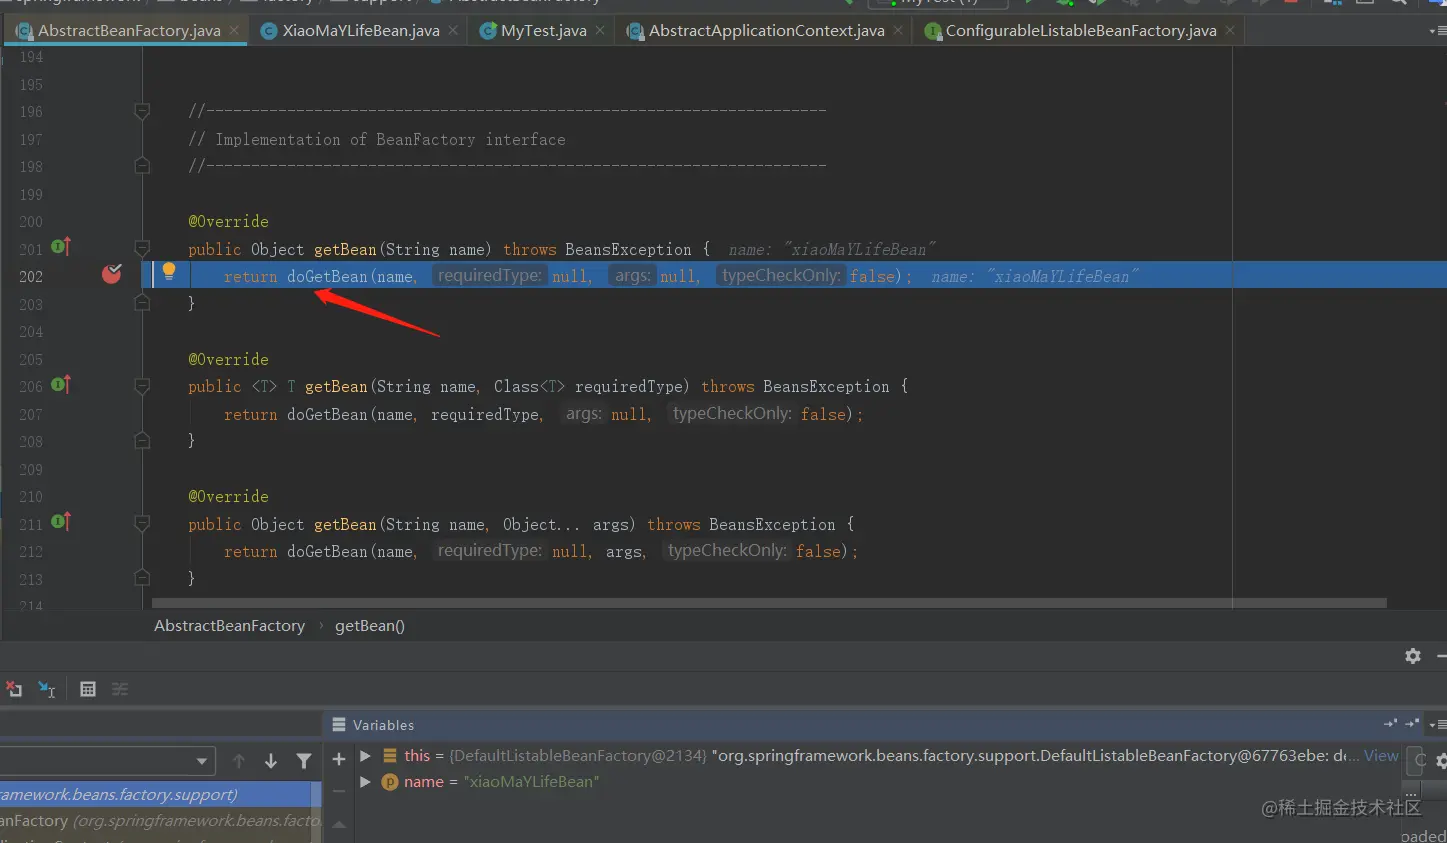Click the fold end marker on line 203
This screenshot has height=843, width=1447.
point(142,303)
